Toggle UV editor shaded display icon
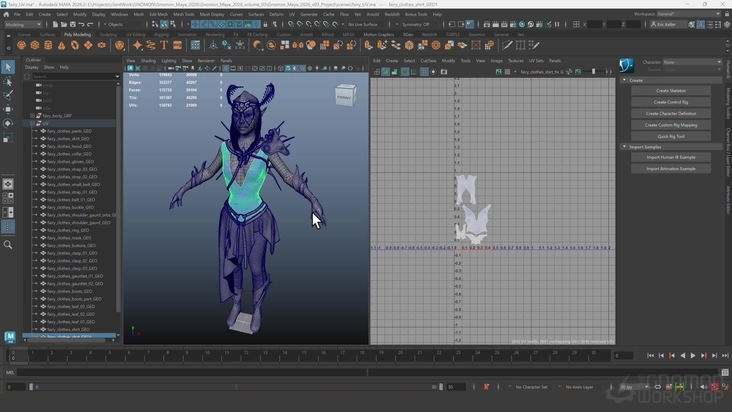This screenshot has width=732, height=412. coord(386,72)
